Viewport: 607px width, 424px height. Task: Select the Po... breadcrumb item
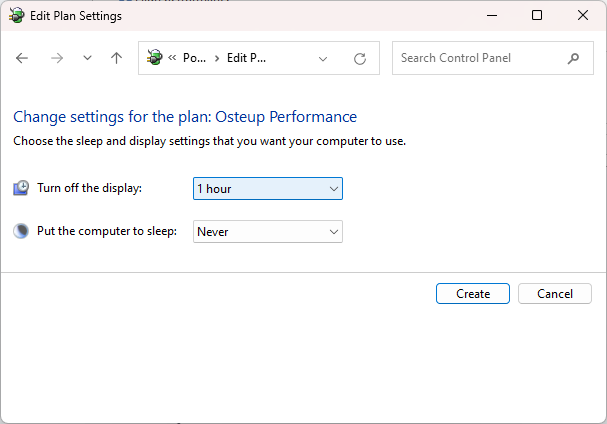pos(194,58)
